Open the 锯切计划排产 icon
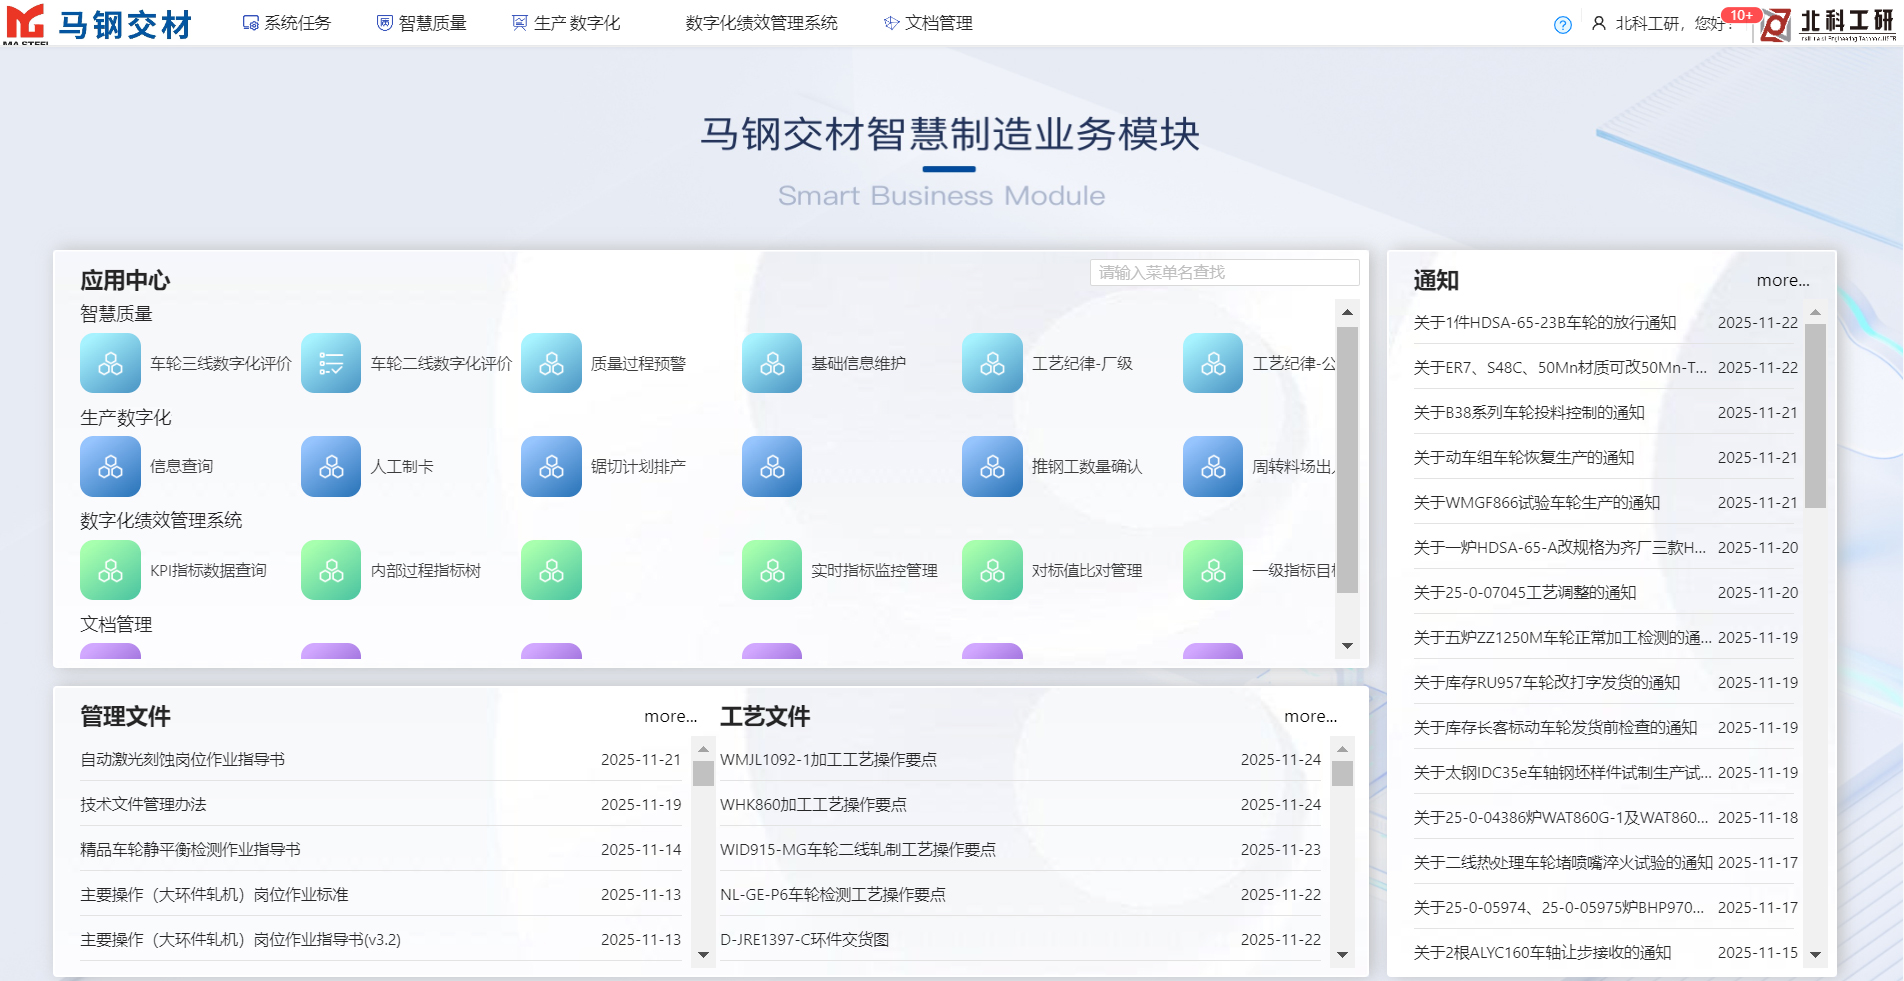 pyautogui.click(x=551, y=466)
